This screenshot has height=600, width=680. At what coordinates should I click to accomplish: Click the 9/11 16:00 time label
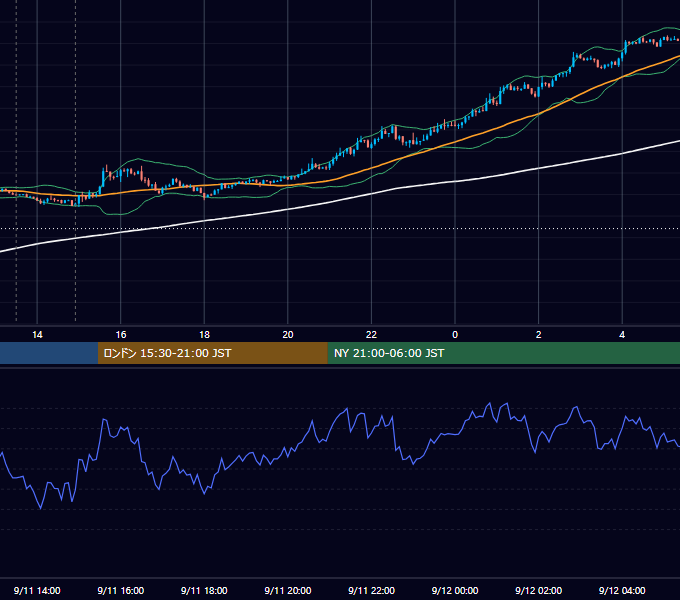[121, 590]
